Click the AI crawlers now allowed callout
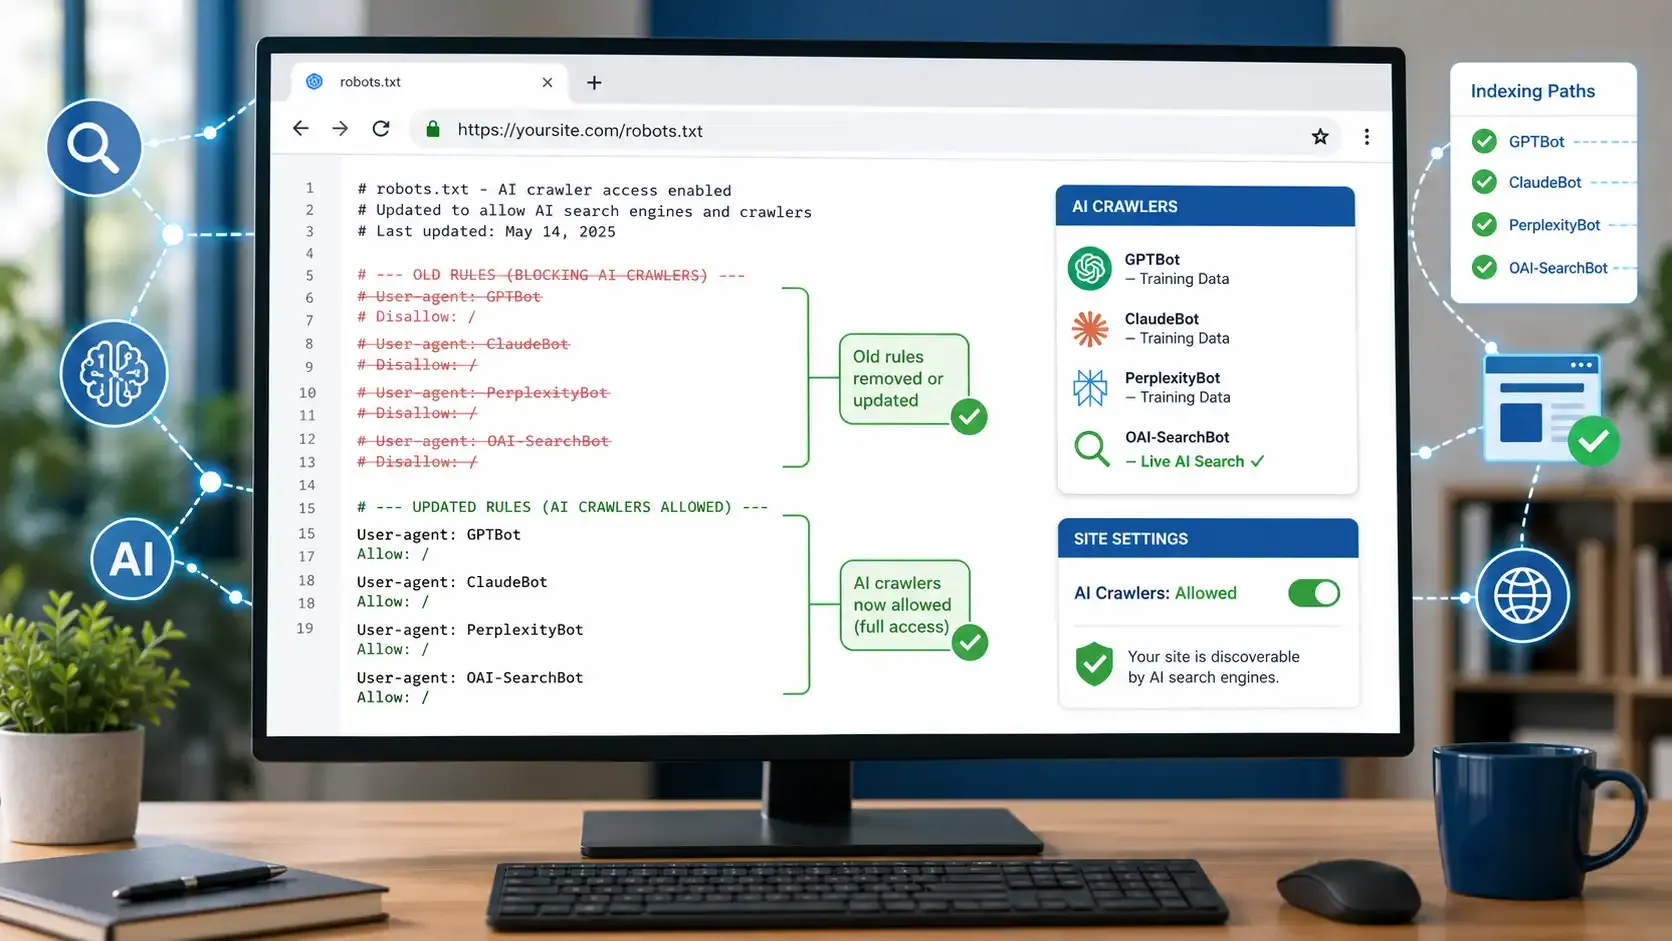Viewport: 1672px width, 941px height. coord(905,605)
